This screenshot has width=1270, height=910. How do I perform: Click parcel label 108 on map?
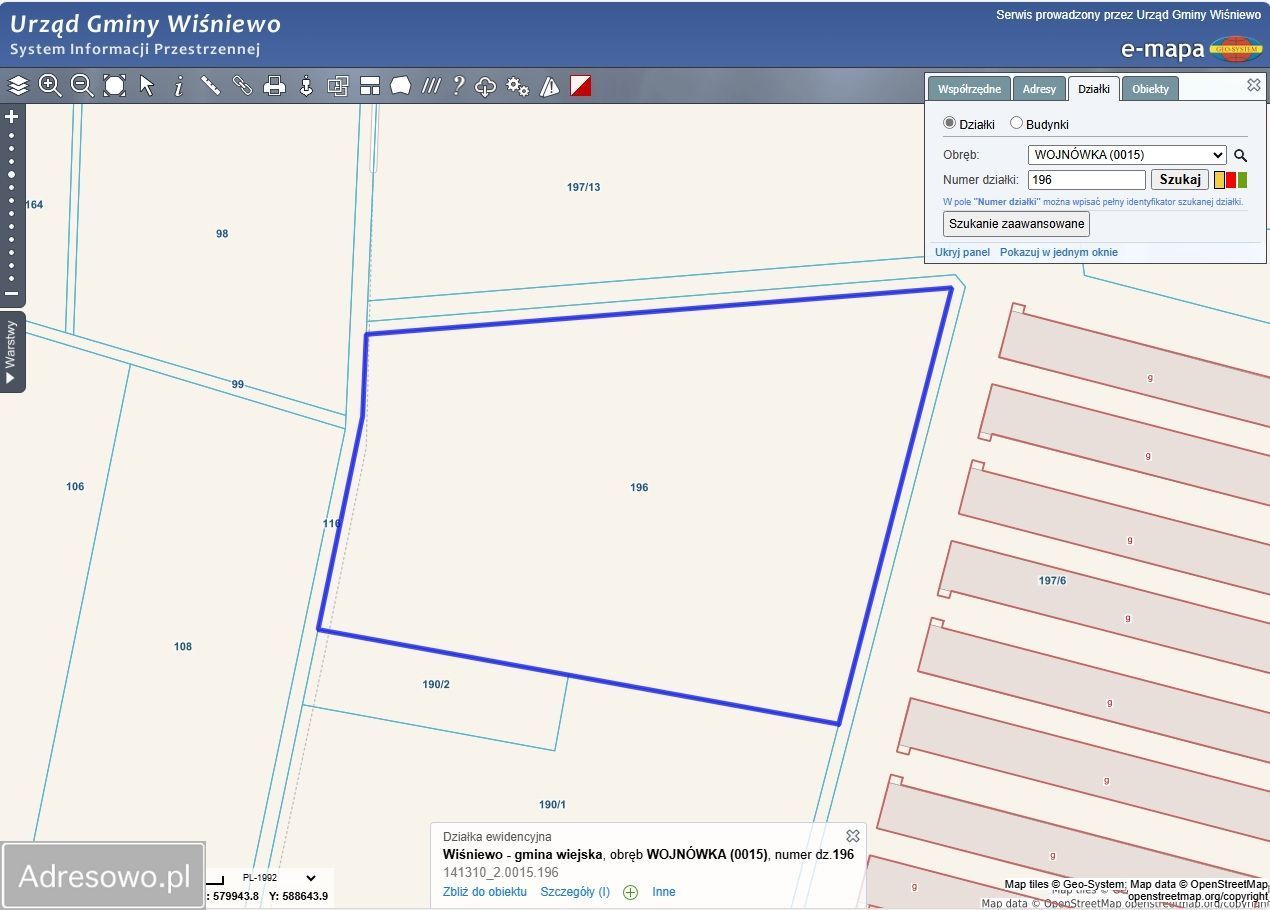pyautogui.click(x=183, y=647)
